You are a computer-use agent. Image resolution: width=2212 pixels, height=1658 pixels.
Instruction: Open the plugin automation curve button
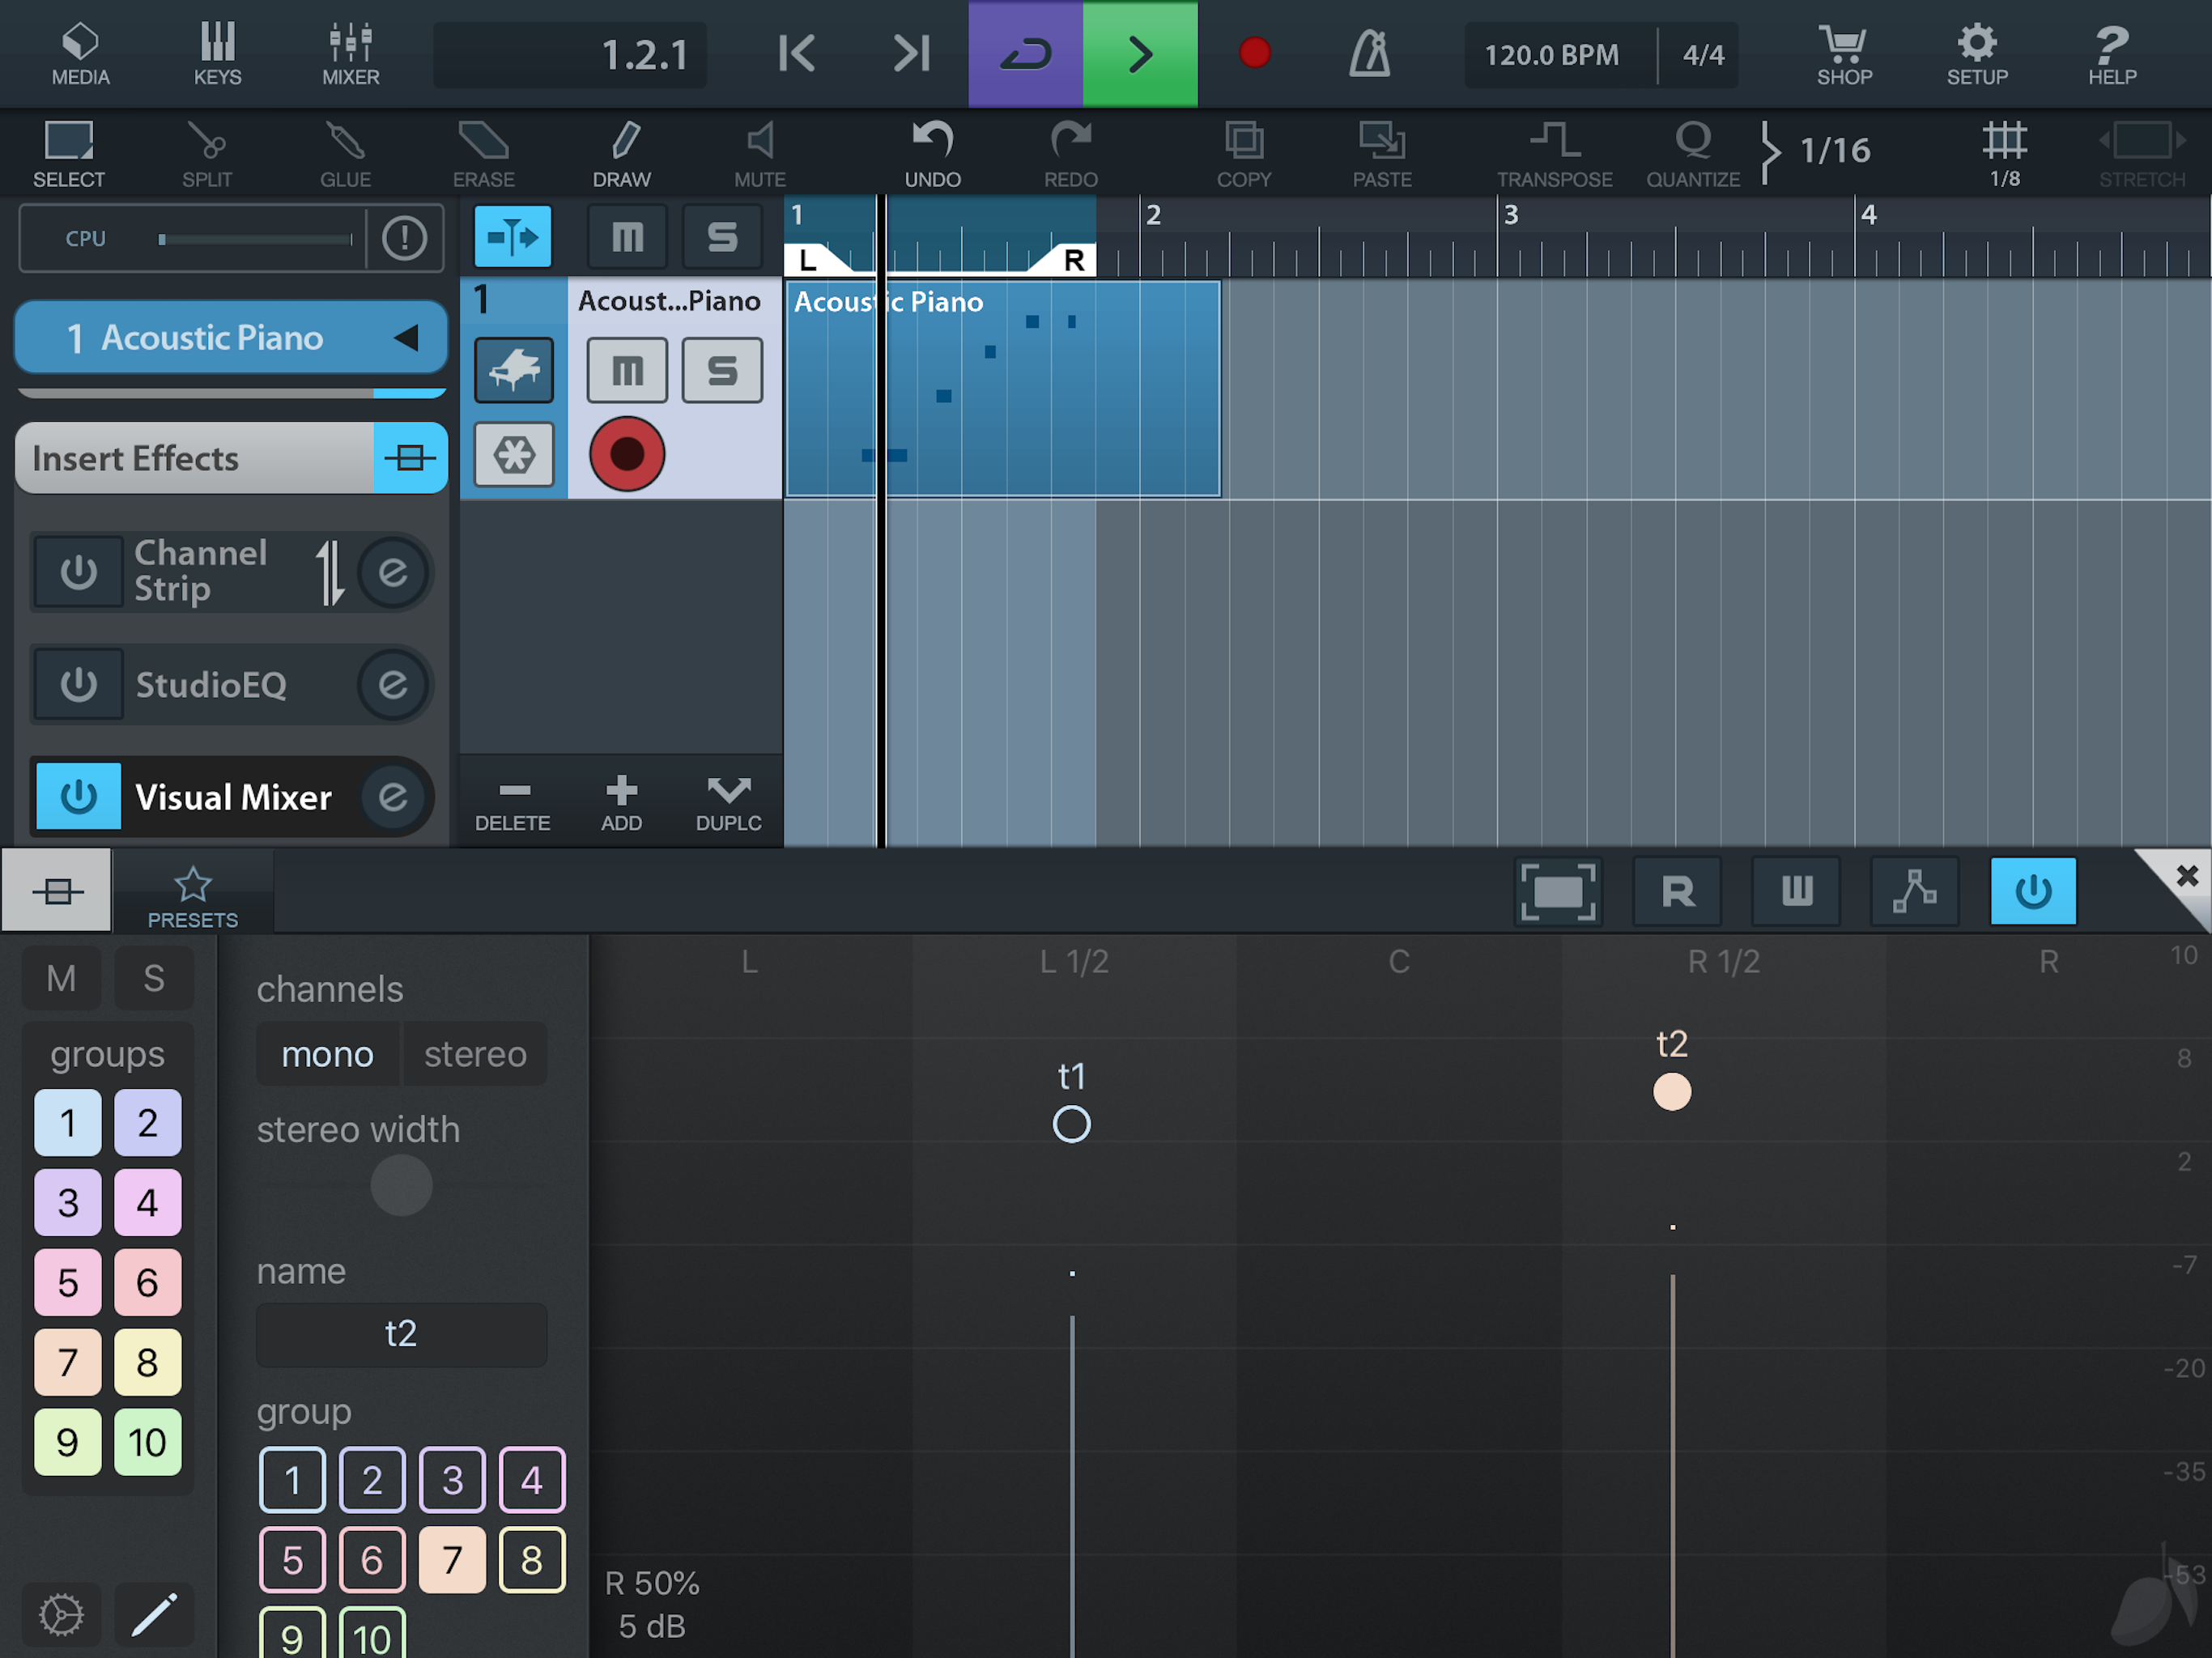point(1914,890)
